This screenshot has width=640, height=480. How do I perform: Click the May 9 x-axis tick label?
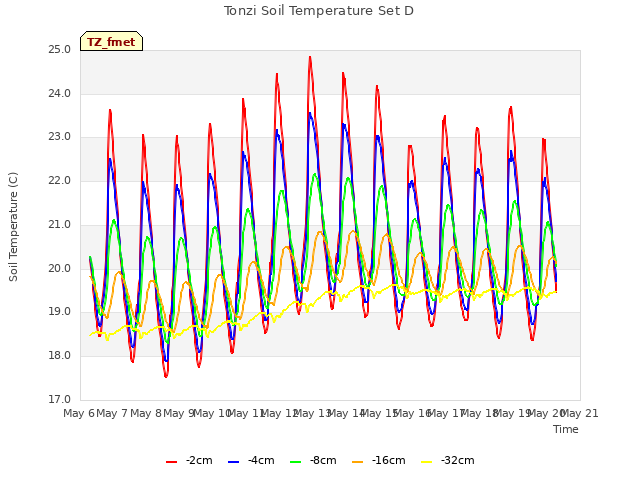(x=178, y=413)
